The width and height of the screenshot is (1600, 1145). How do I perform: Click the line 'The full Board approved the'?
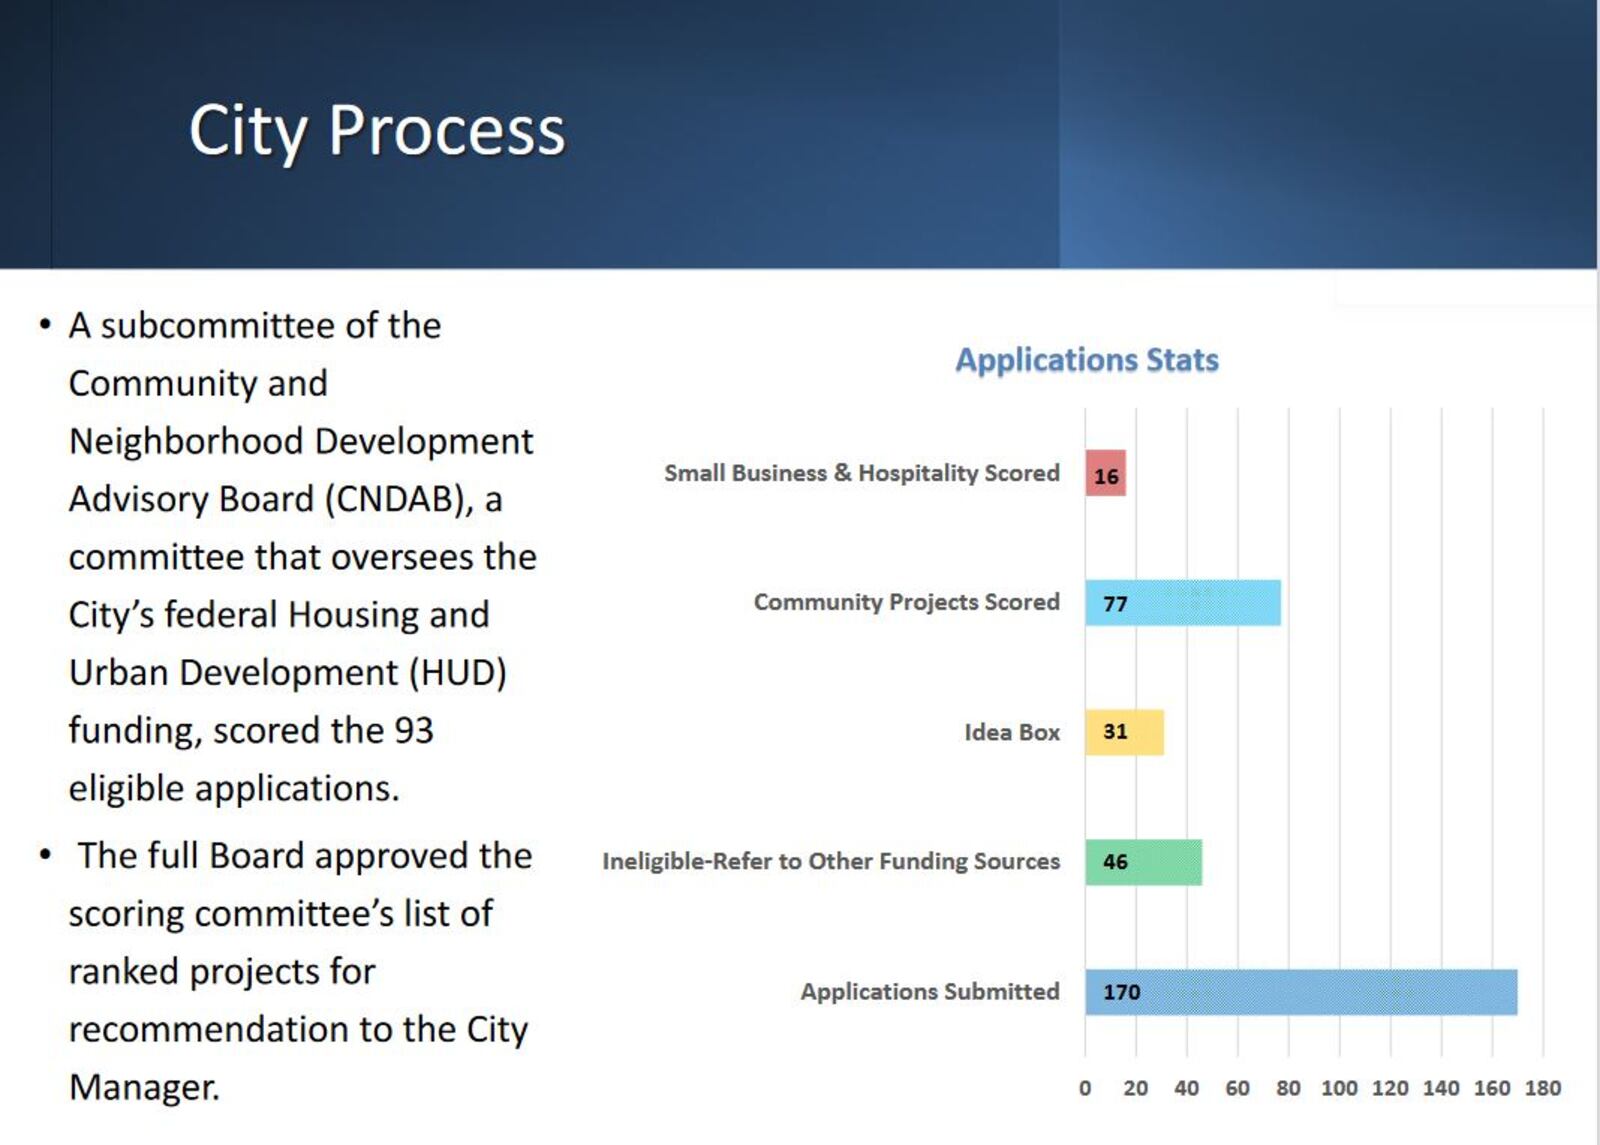pos(305,856)
